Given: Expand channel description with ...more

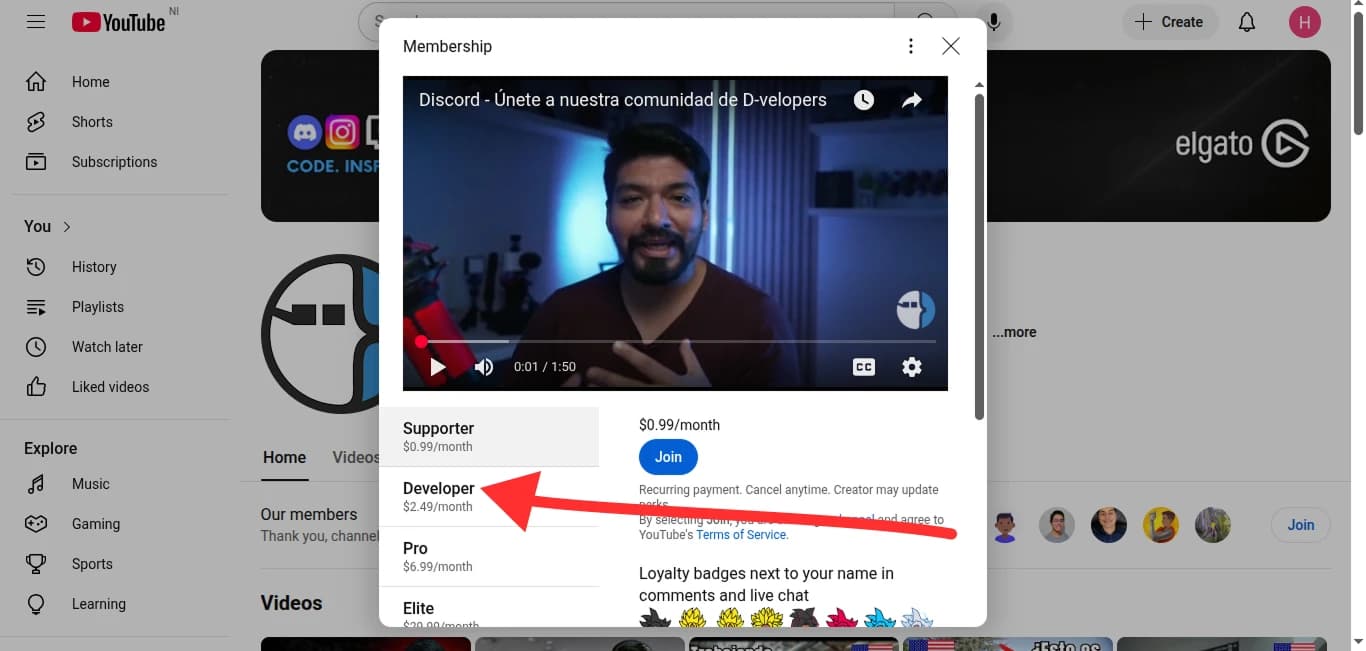Looking at the screenshot, I should 1014,332.
